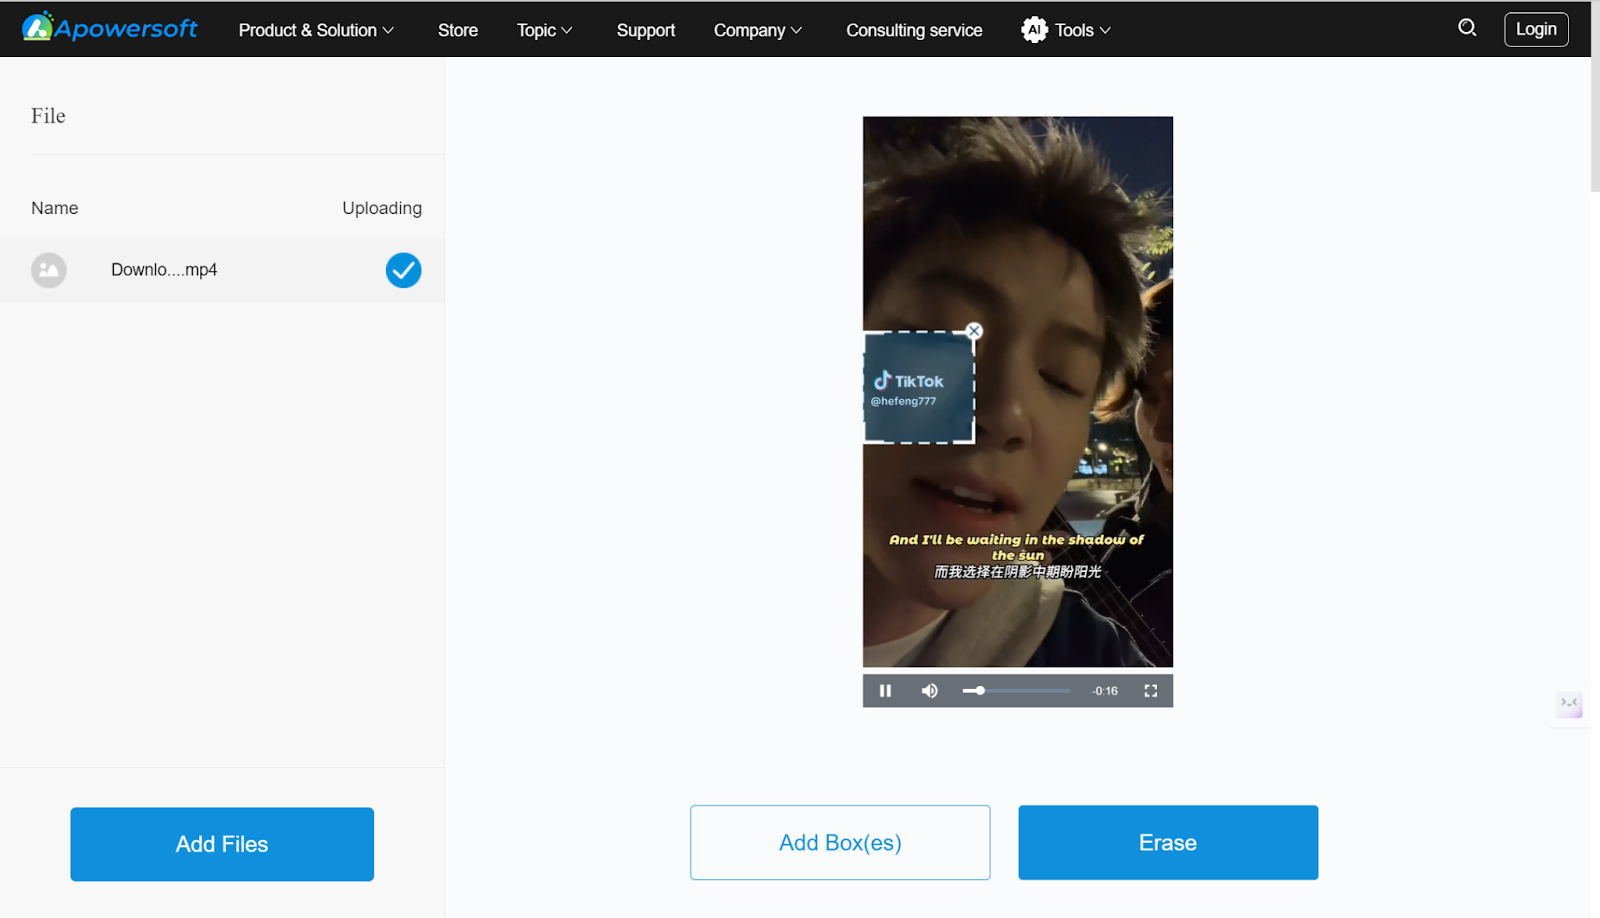Click the -0:16 remaining time
Viewport: 1600px width, 918px height.
[1105, 691]
